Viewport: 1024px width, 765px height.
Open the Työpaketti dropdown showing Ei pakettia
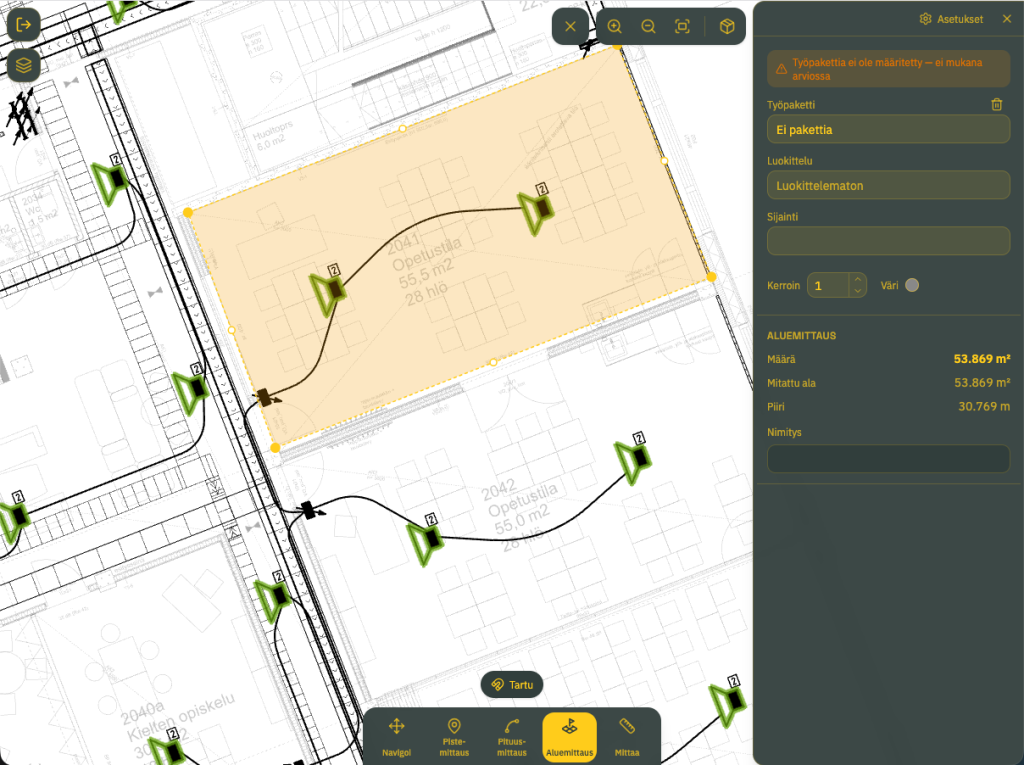point(888,129)
